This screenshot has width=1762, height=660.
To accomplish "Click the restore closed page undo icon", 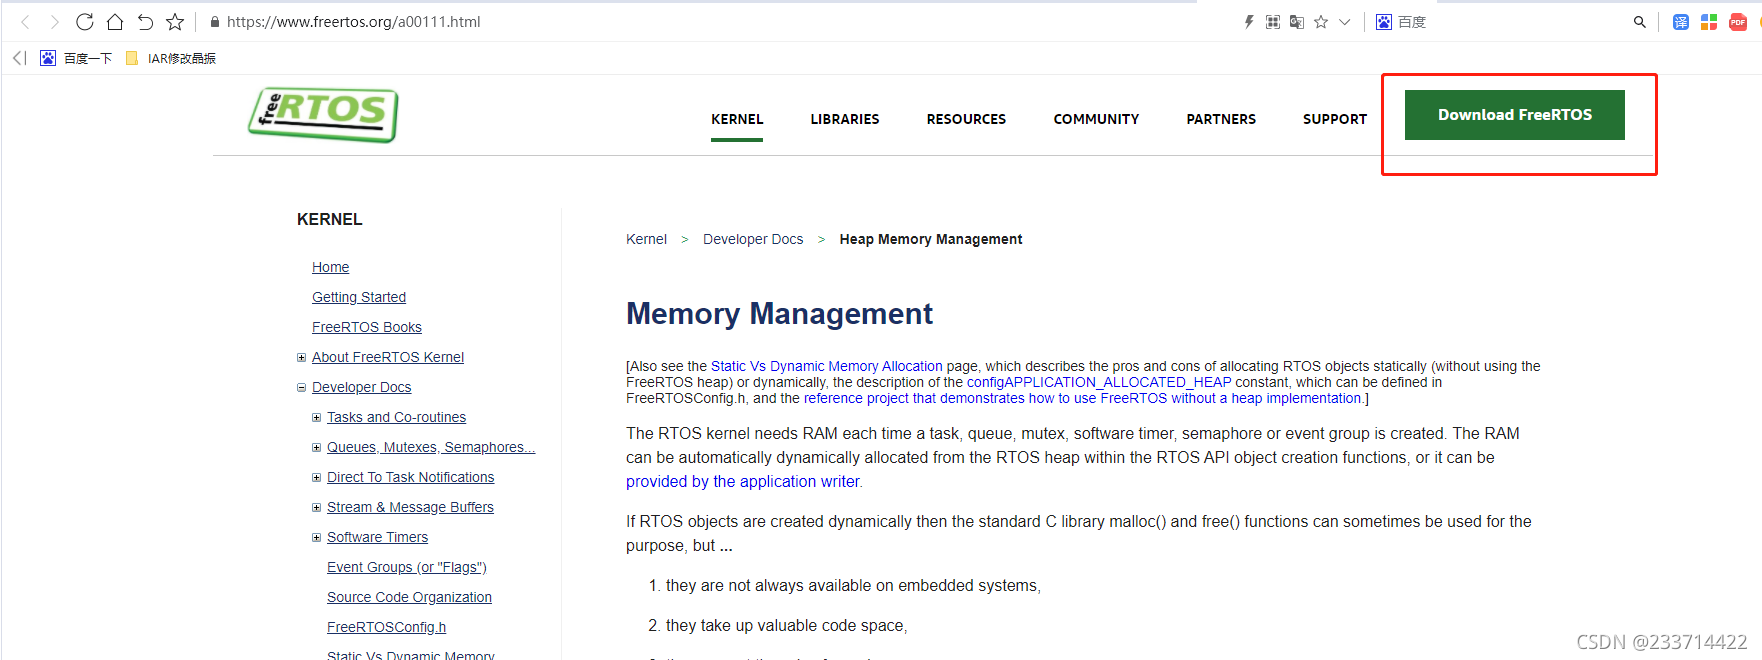I will click(145, 22).
